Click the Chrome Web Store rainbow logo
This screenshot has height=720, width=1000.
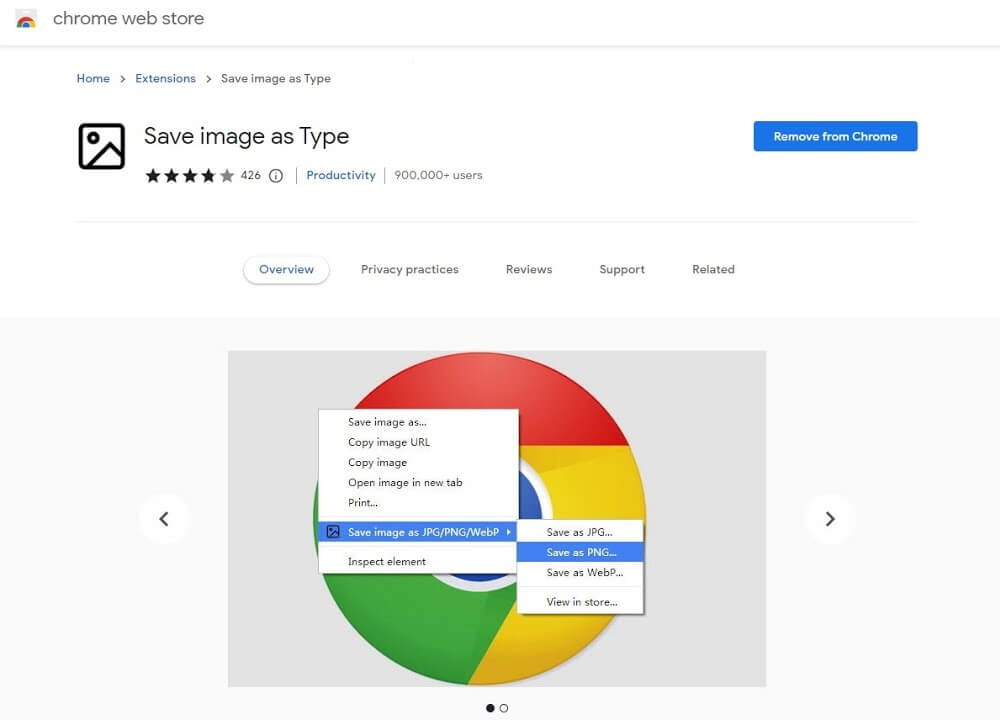[26, 19]
